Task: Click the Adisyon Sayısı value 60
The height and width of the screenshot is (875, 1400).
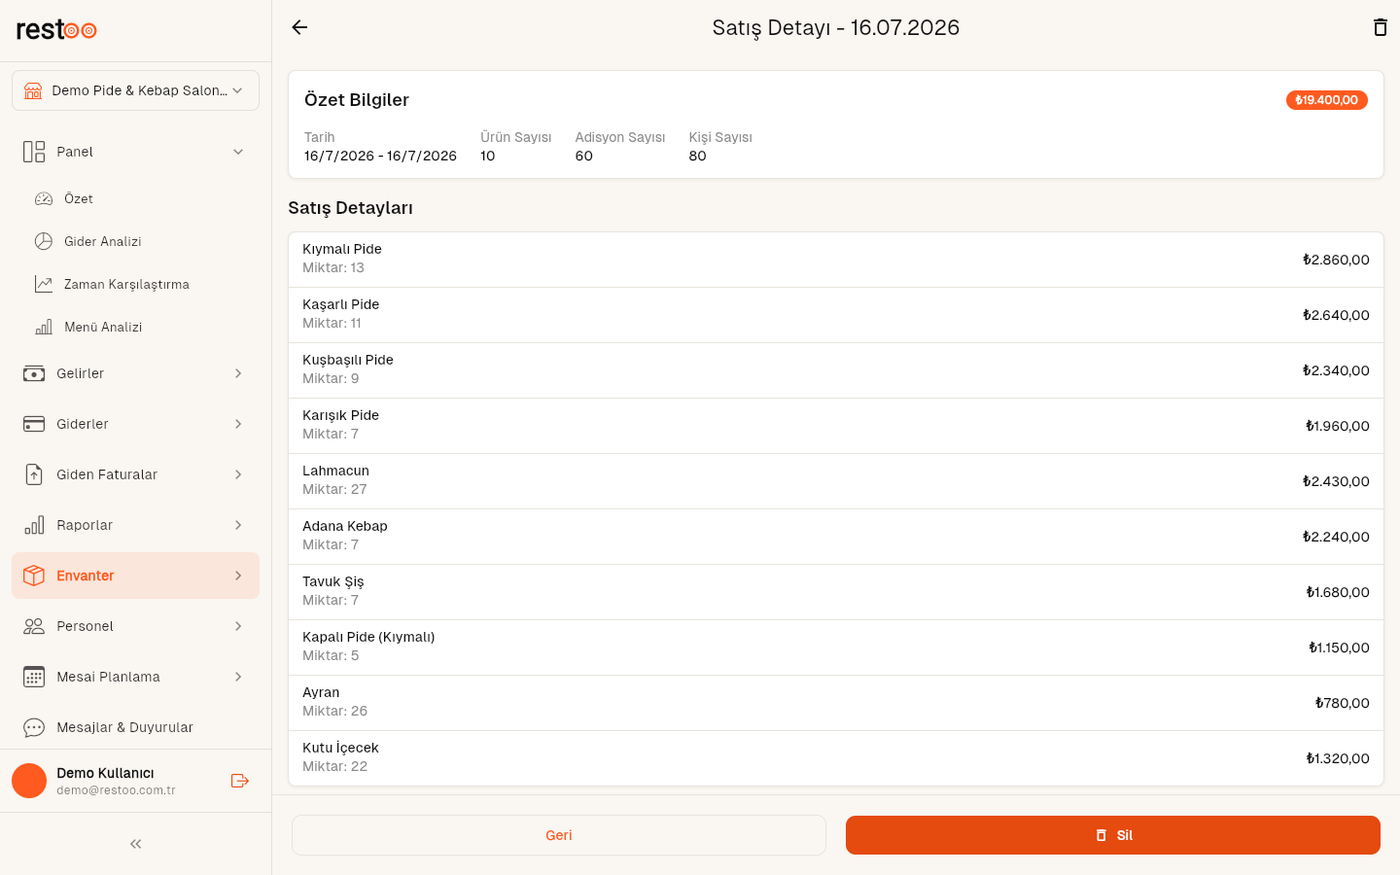Action: coord(584,156)
